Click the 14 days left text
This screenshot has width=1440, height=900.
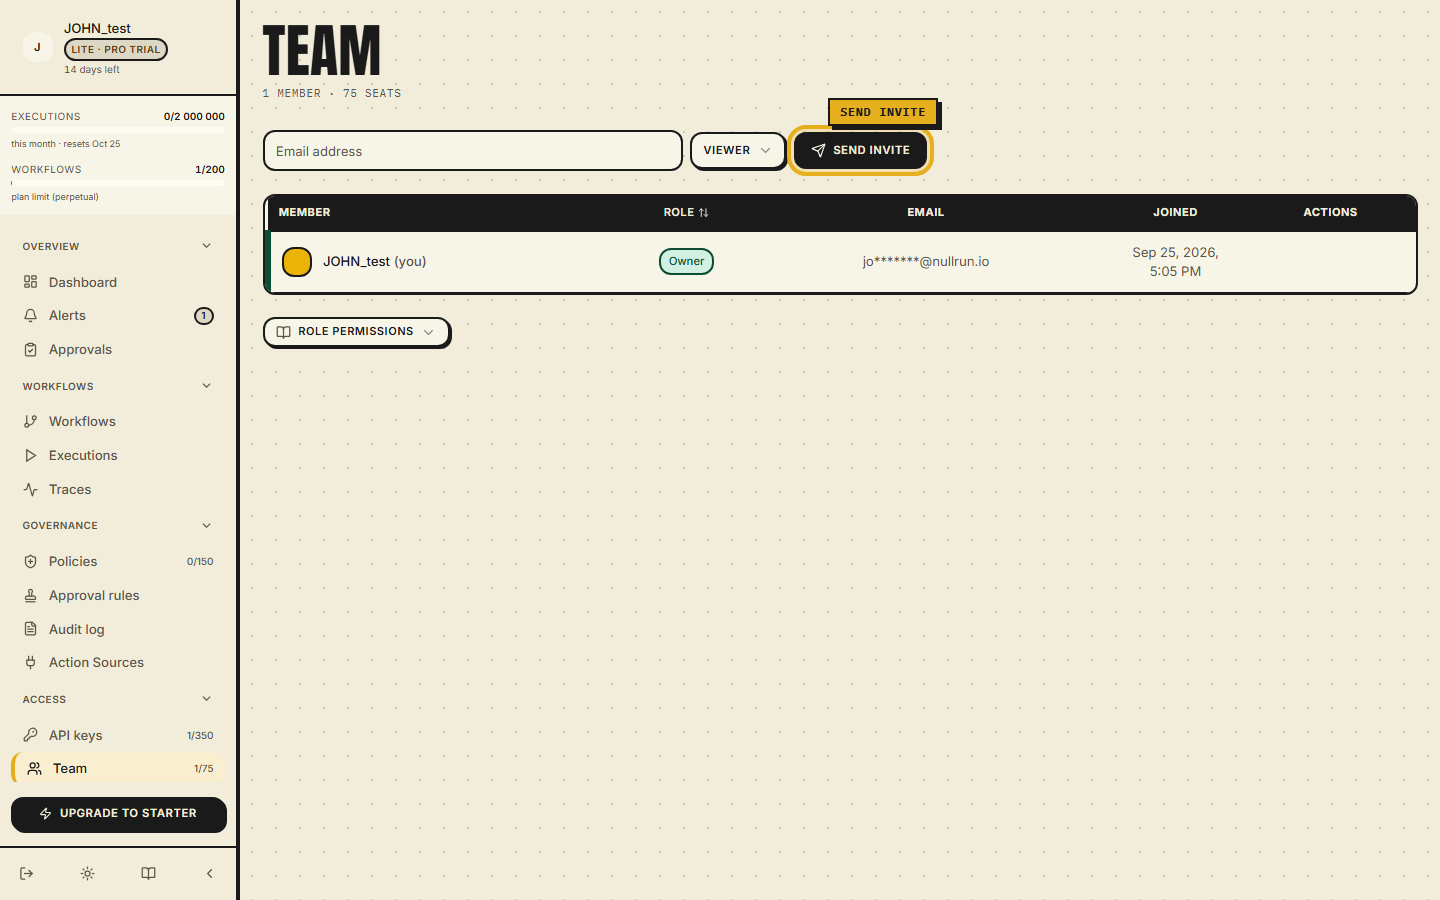(x=92, y=70)
